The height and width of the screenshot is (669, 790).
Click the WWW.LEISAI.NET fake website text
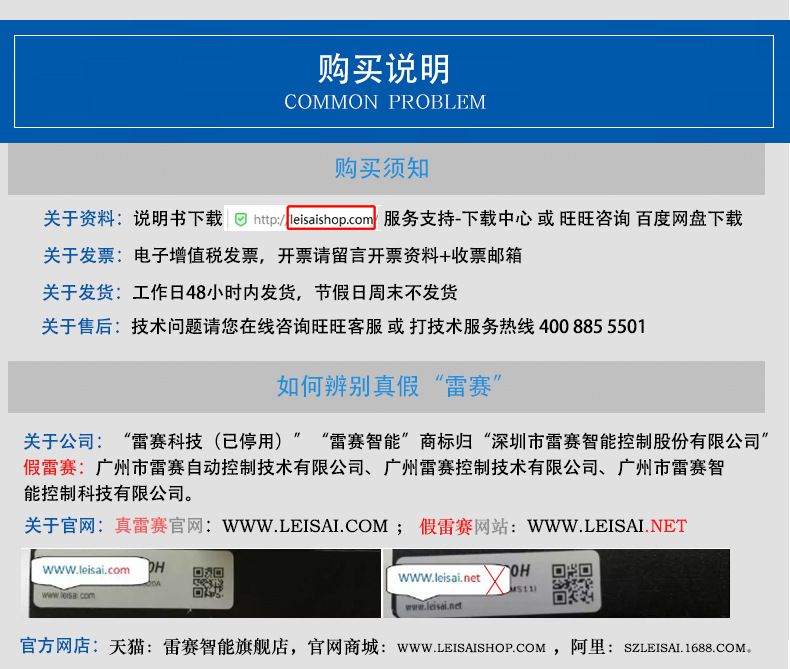[x=607, y=526]
